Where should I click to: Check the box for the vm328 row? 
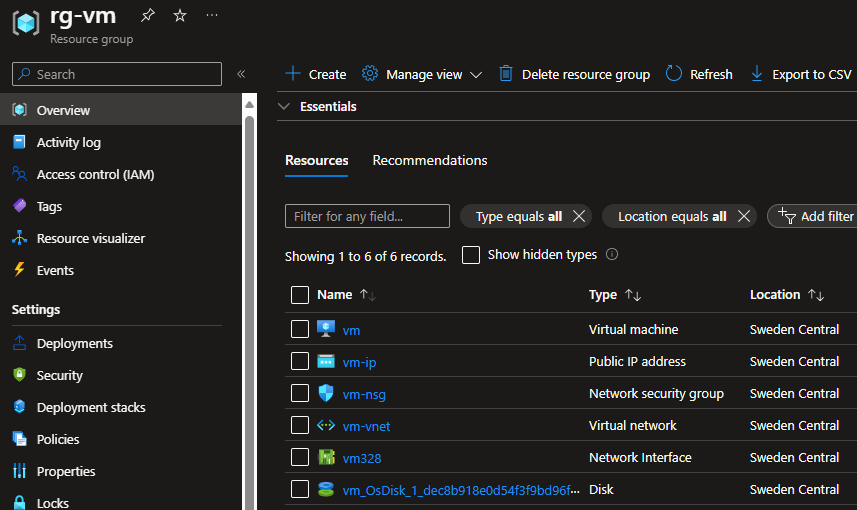tap(300, 457)
